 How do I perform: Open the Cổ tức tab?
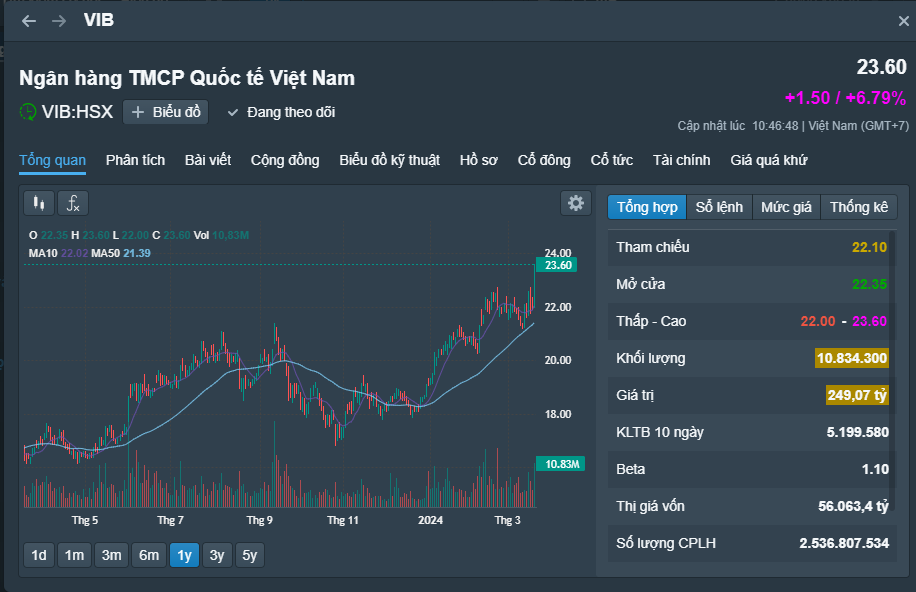coord(612,160)
